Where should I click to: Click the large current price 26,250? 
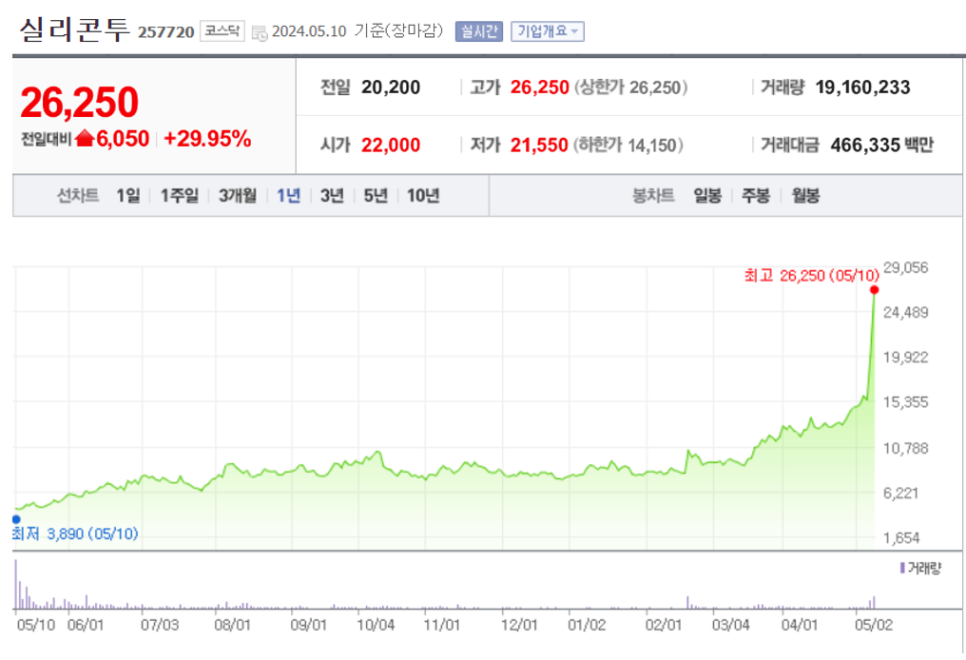(x=79, y=102)
